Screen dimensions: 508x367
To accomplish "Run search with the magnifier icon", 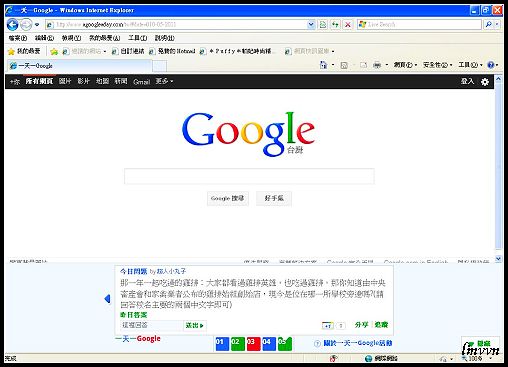I will tap(489, 24).
